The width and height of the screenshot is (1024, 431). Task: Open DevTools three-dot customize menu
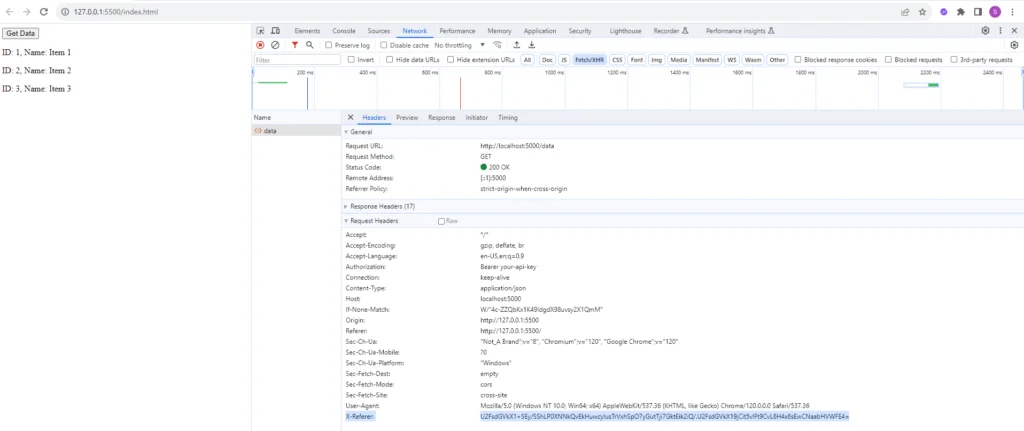(1000, 31)
